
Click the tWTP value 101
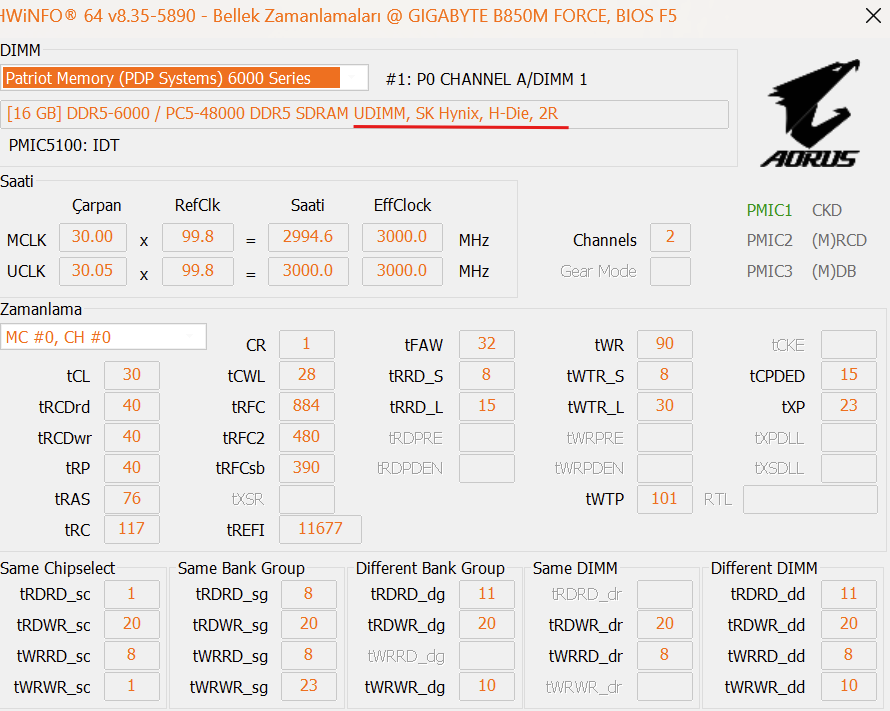coord(665,499)
